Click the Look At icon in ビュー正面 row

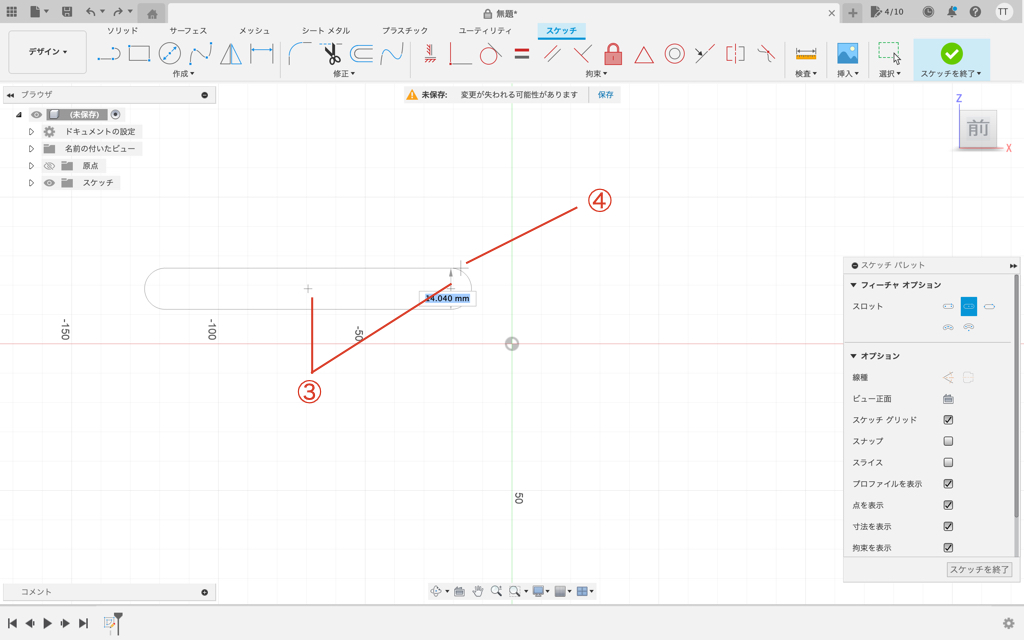coord(948,399)
